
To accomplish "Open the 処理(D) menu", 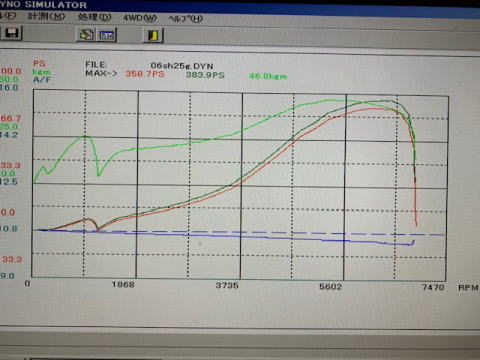I will point(94,17).
